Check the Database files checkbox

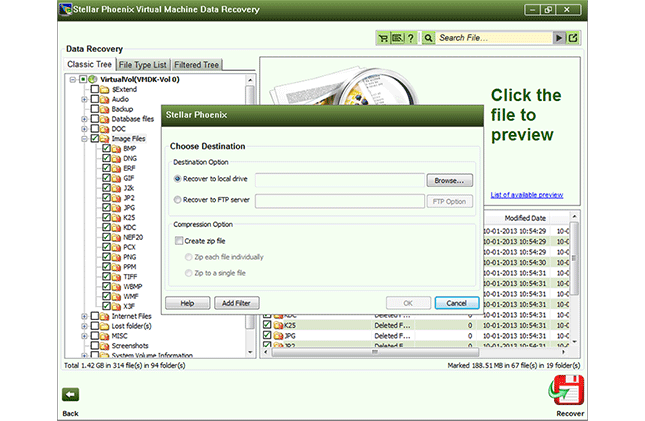95,119
